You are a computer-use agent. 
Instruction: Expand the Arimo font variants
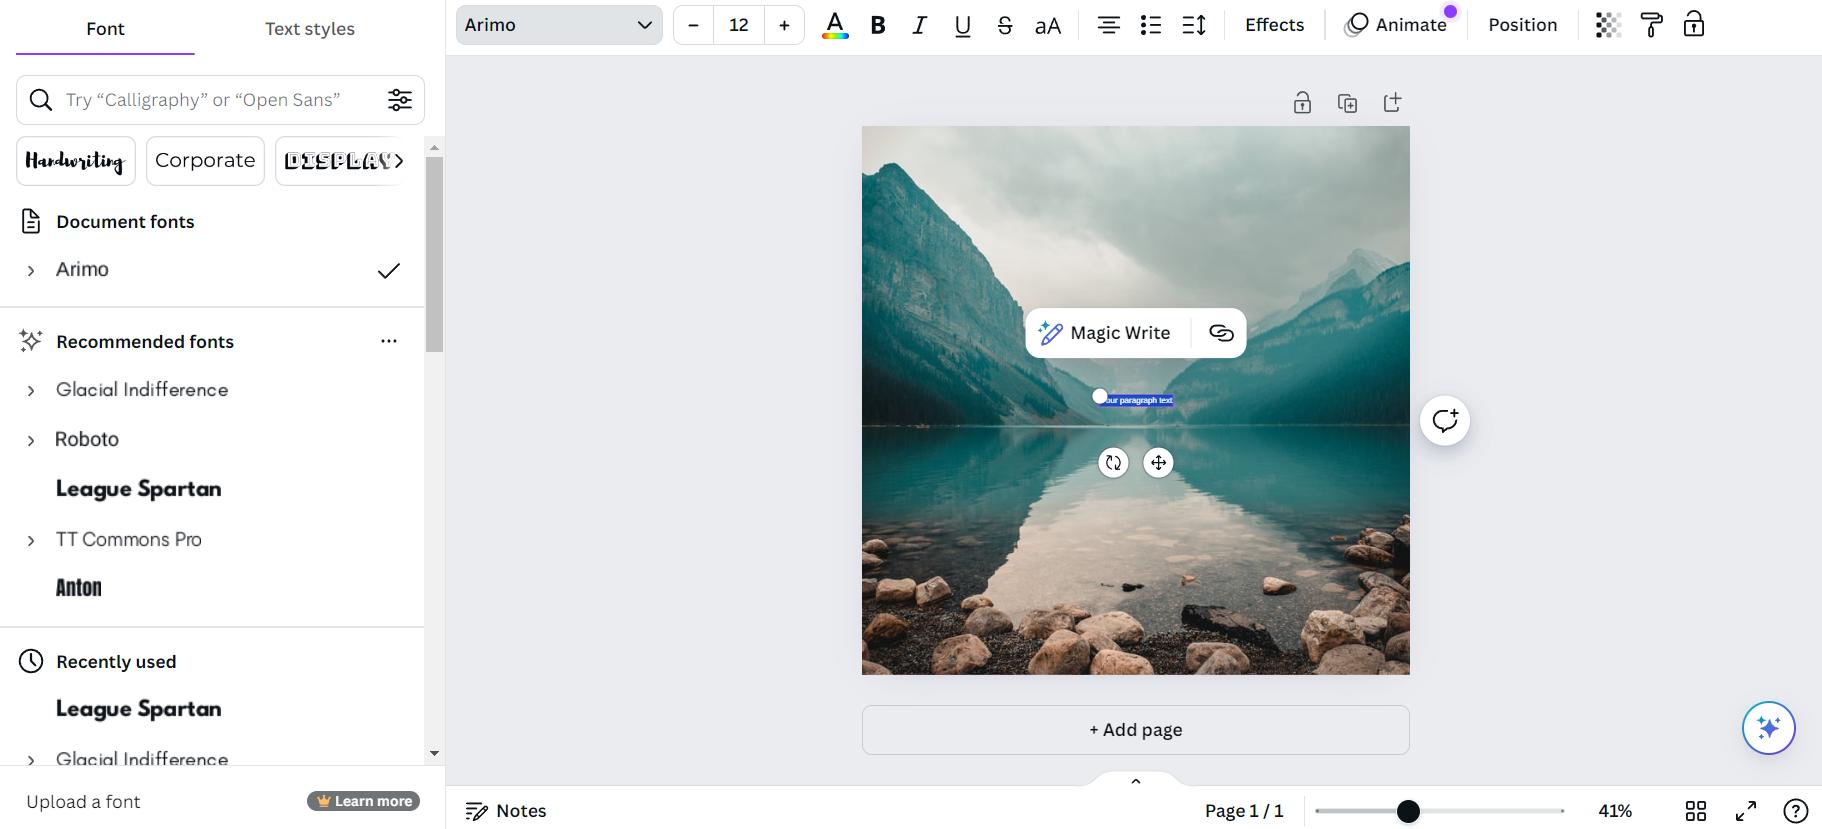31,271
